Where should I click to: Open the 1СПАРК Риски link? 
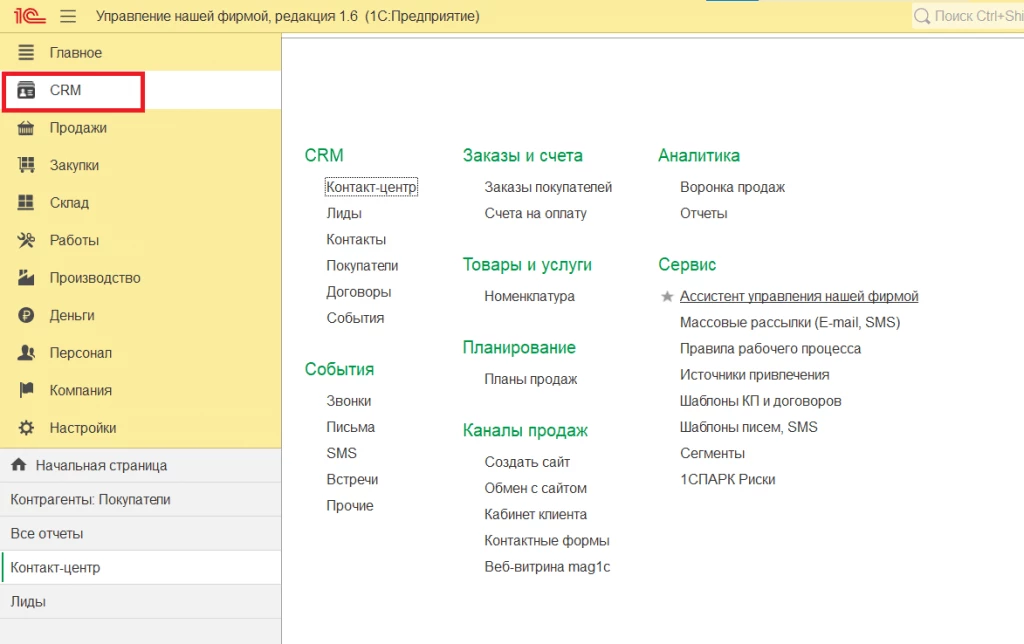(x=728, y=479)
